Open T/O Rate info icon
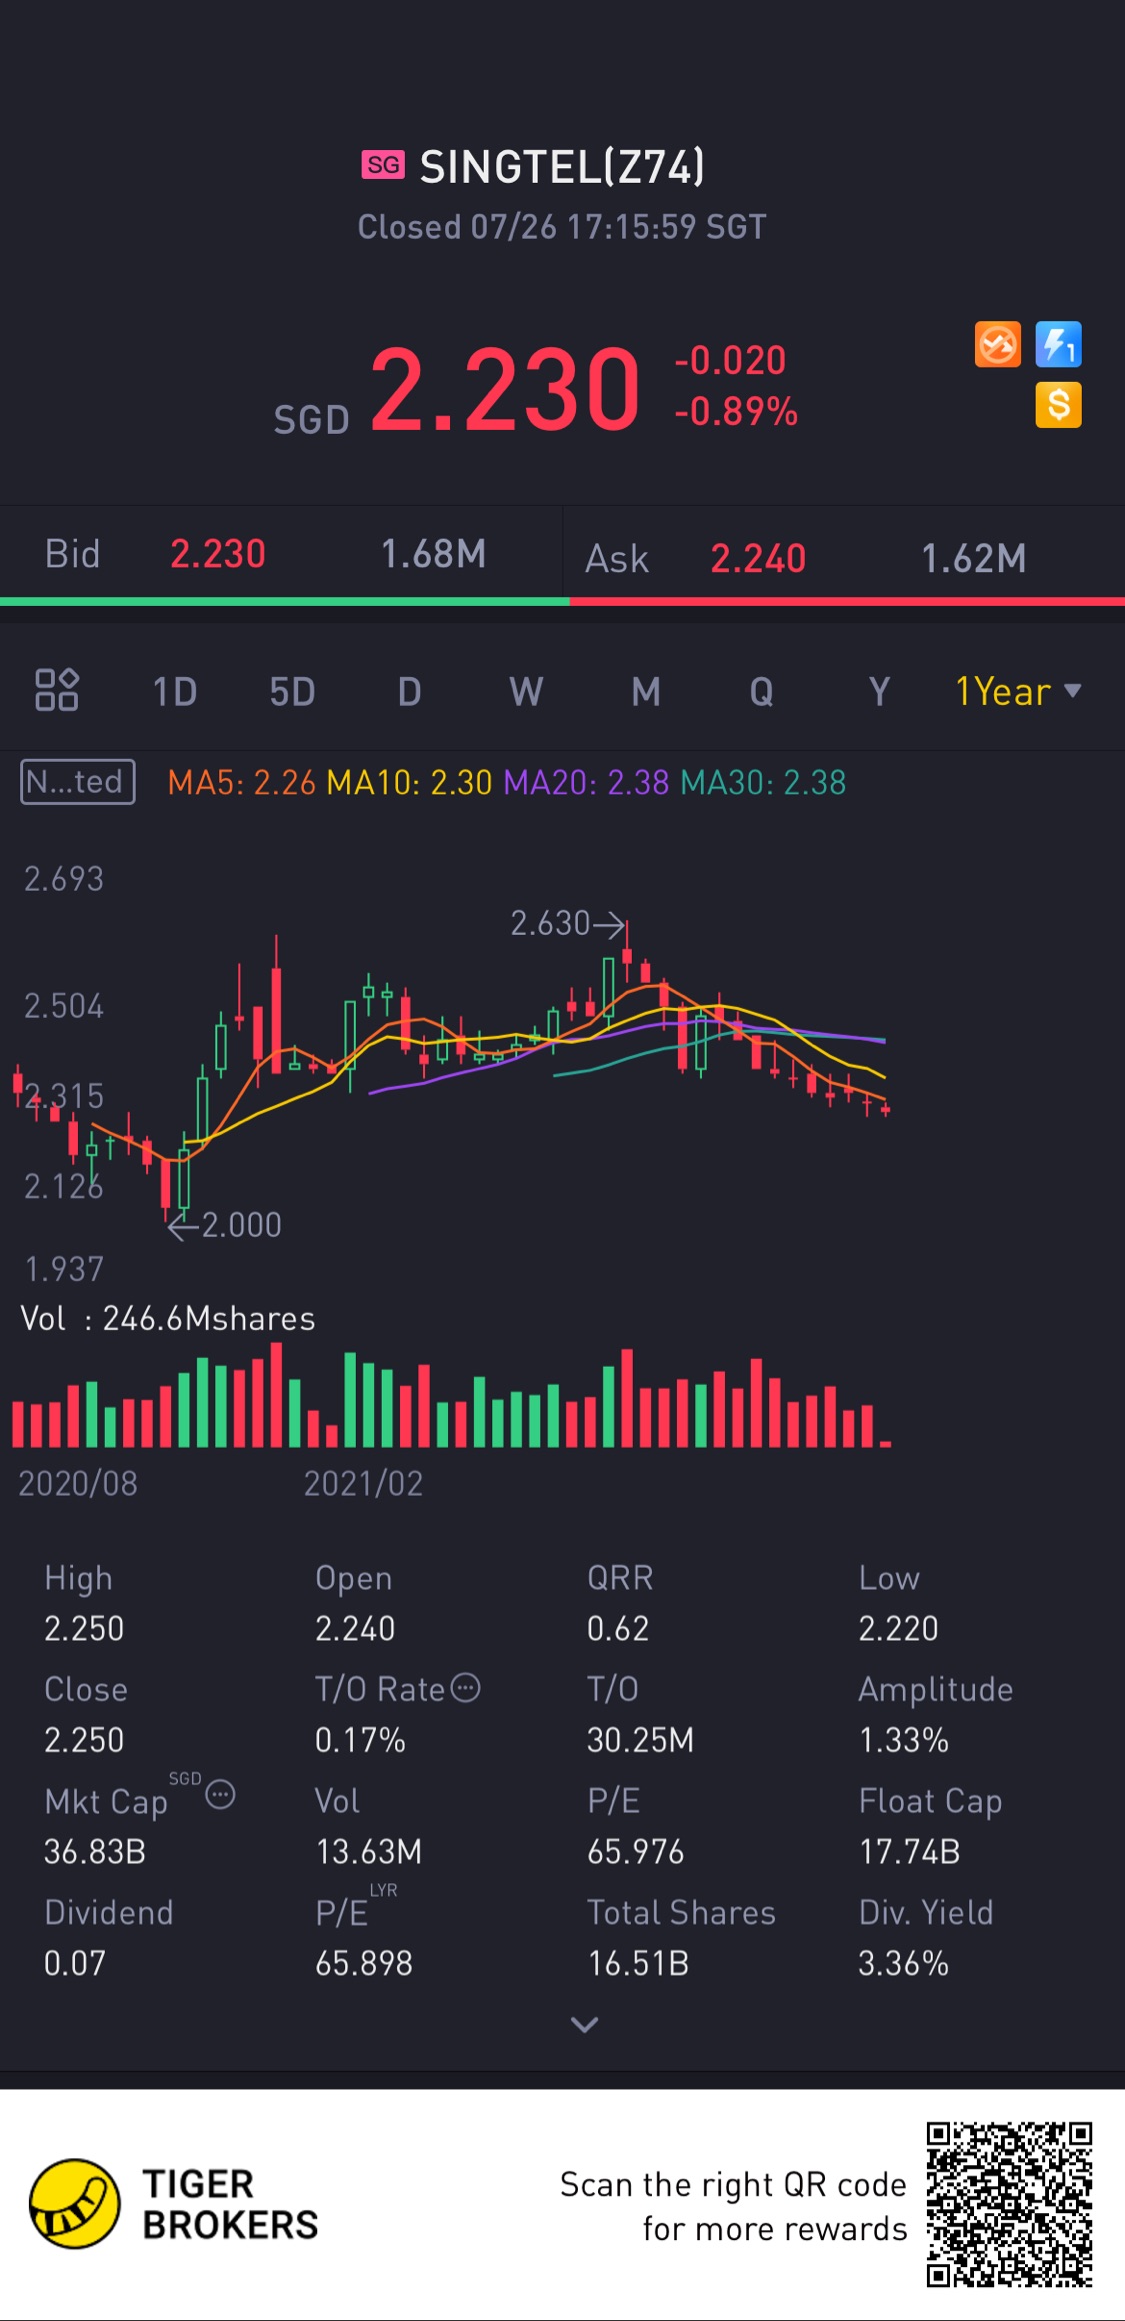This screenshot has height=2321, width=1125. point(465,1688)
